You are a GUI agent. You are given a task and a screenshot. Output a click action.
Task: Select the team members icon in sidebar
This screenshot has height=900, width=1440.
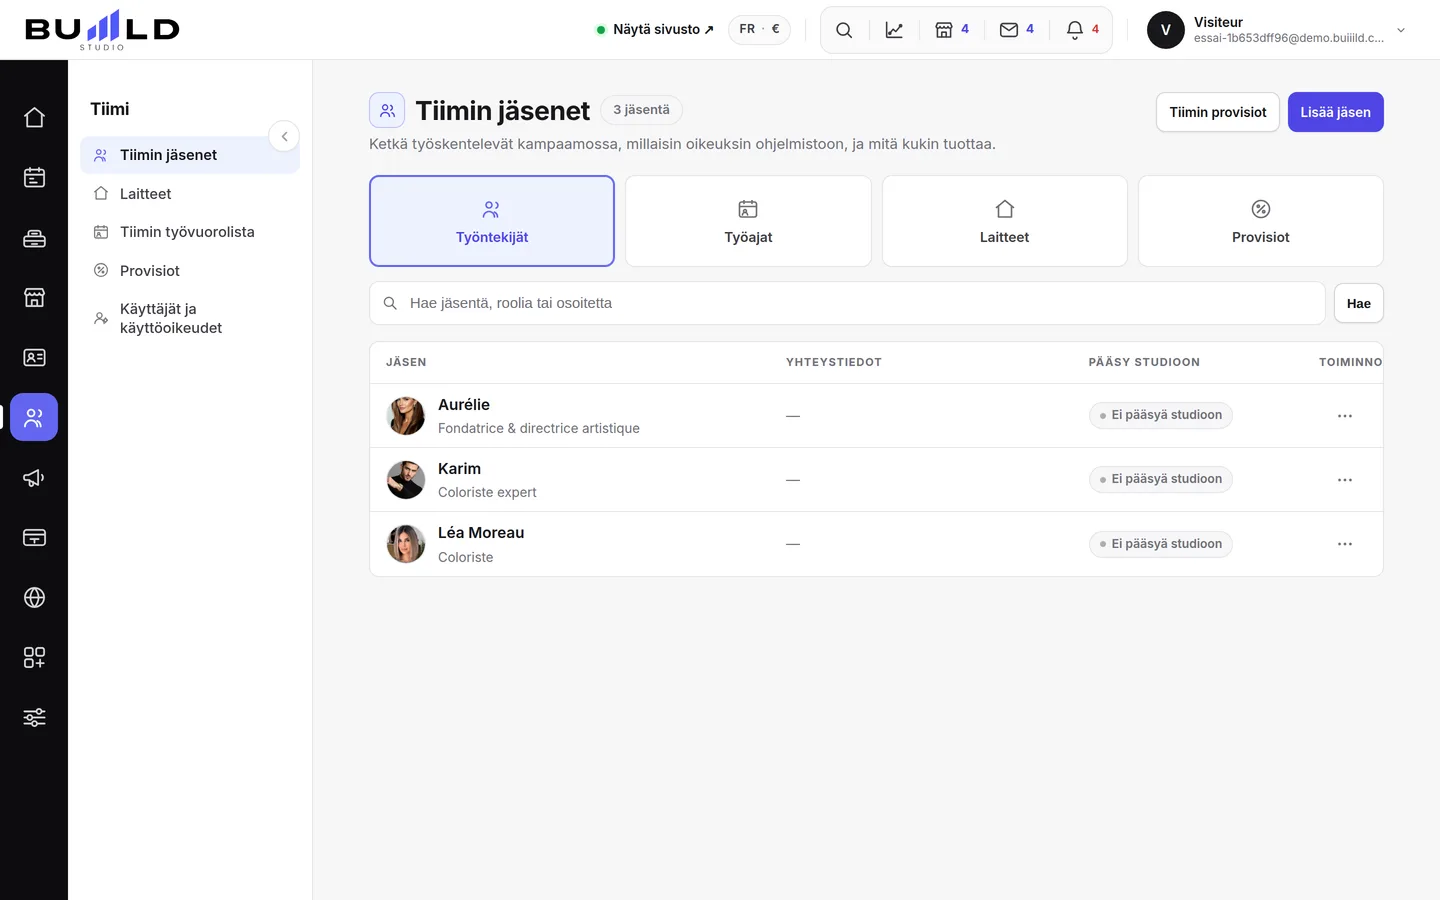34,417
